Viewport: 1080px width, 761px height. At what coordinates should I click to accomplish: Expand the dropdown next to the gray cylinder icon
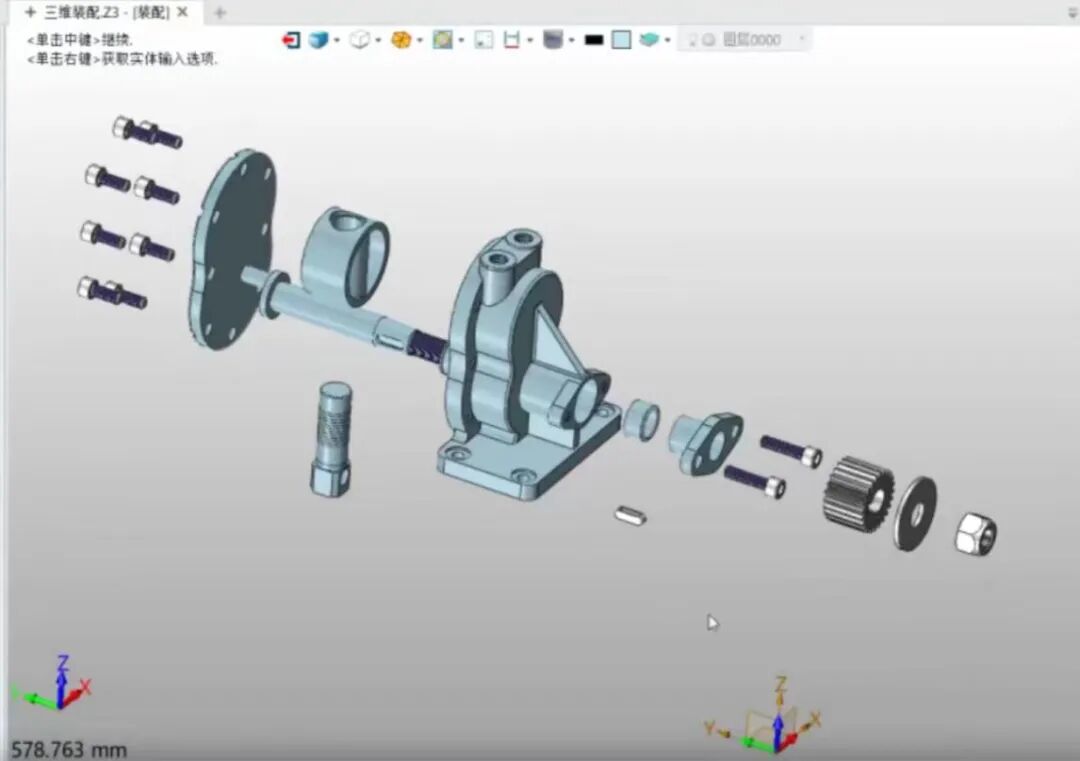point(571,40)
